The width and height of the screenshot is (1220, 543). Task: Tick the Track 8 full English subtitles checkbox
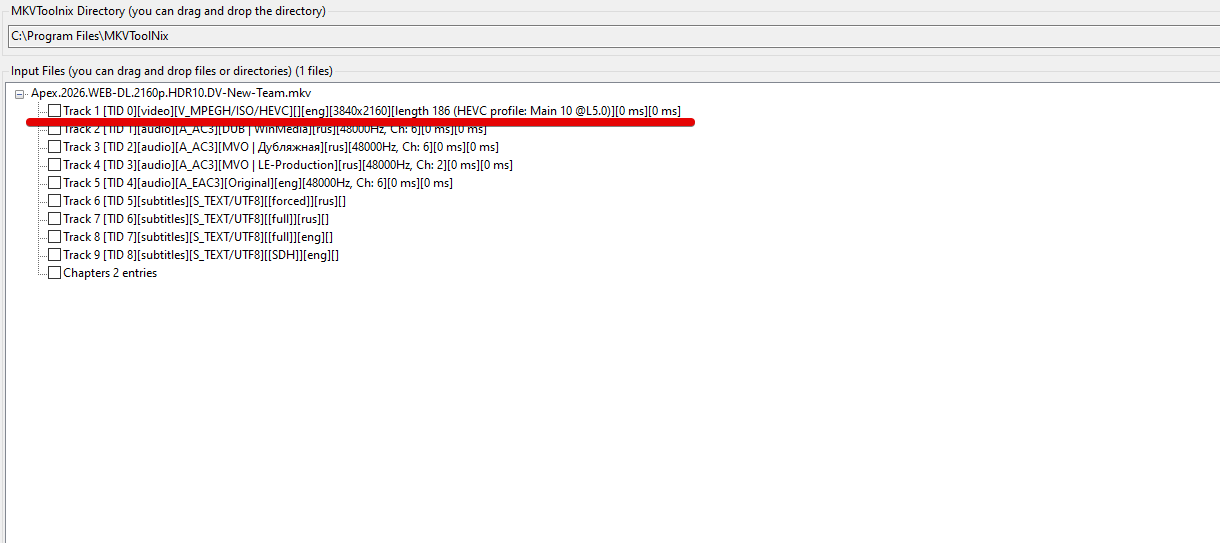(x=54, y=237)
